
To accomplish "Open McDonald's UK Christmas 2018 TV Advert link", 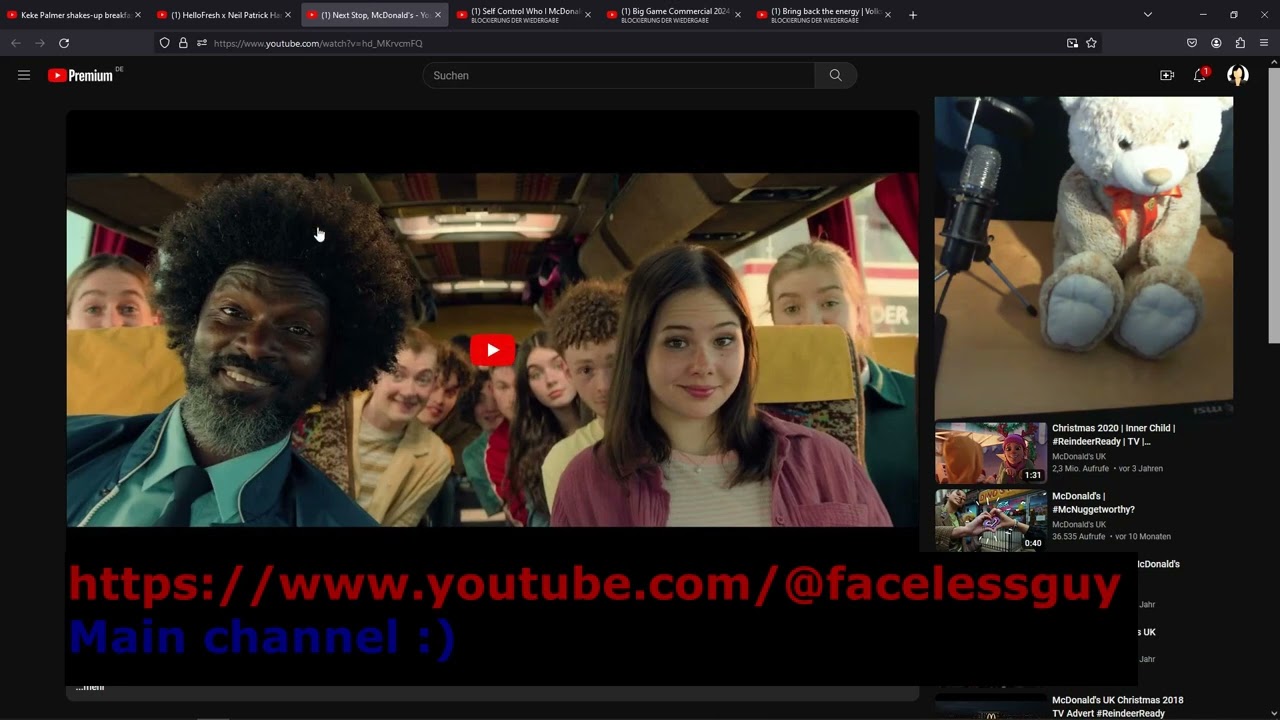I will (x=1117, y=707).
